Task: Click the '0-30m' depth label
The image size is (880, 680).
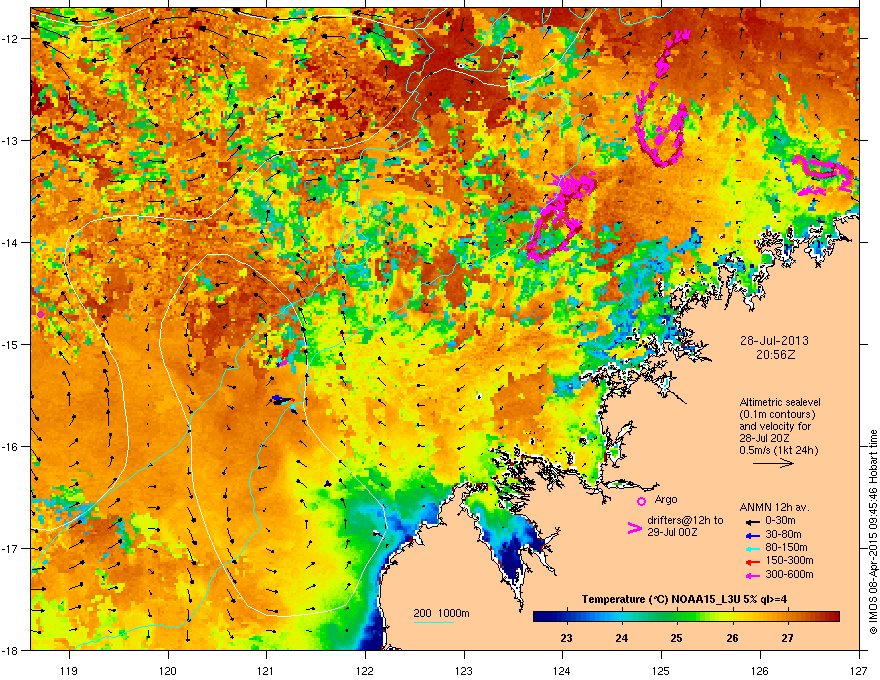Action: (x=780, y=521)
